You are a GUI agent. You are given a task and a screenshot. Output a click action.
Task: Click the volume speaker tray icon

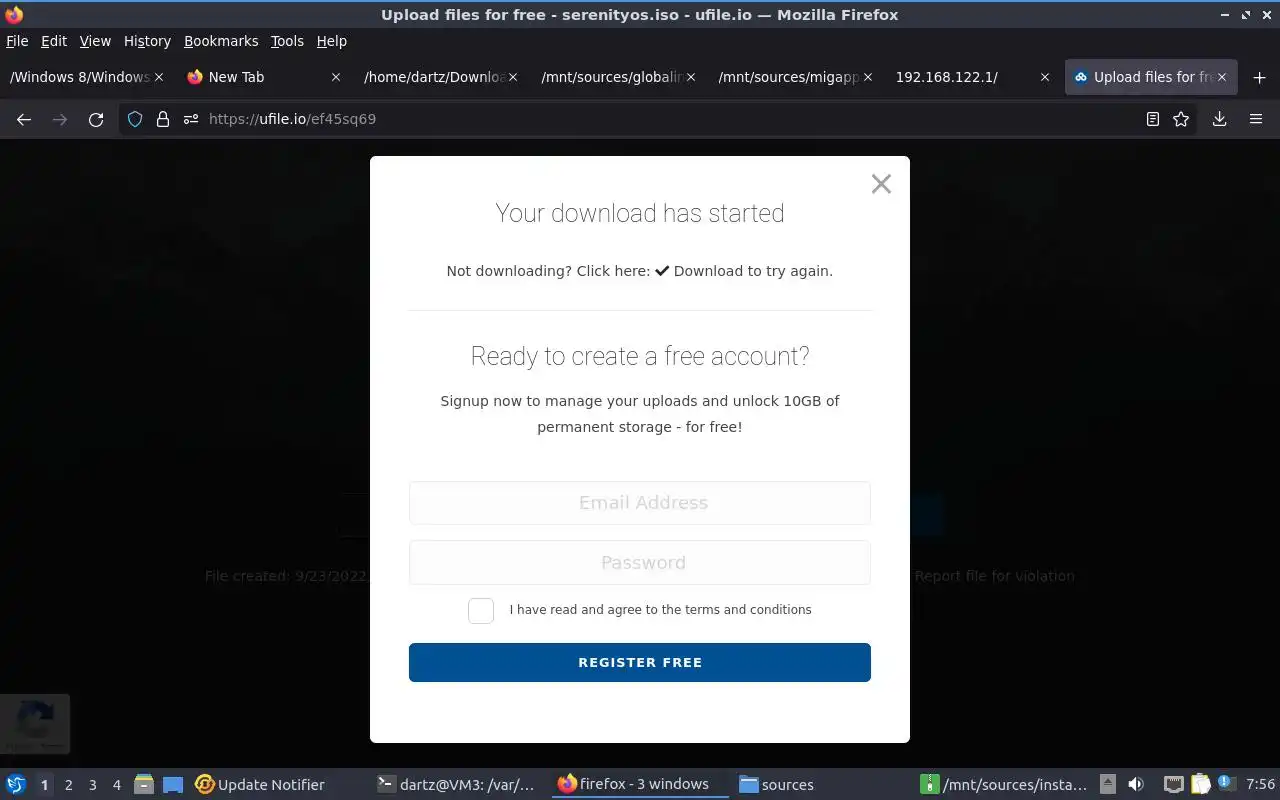(x=1135, y=785)
